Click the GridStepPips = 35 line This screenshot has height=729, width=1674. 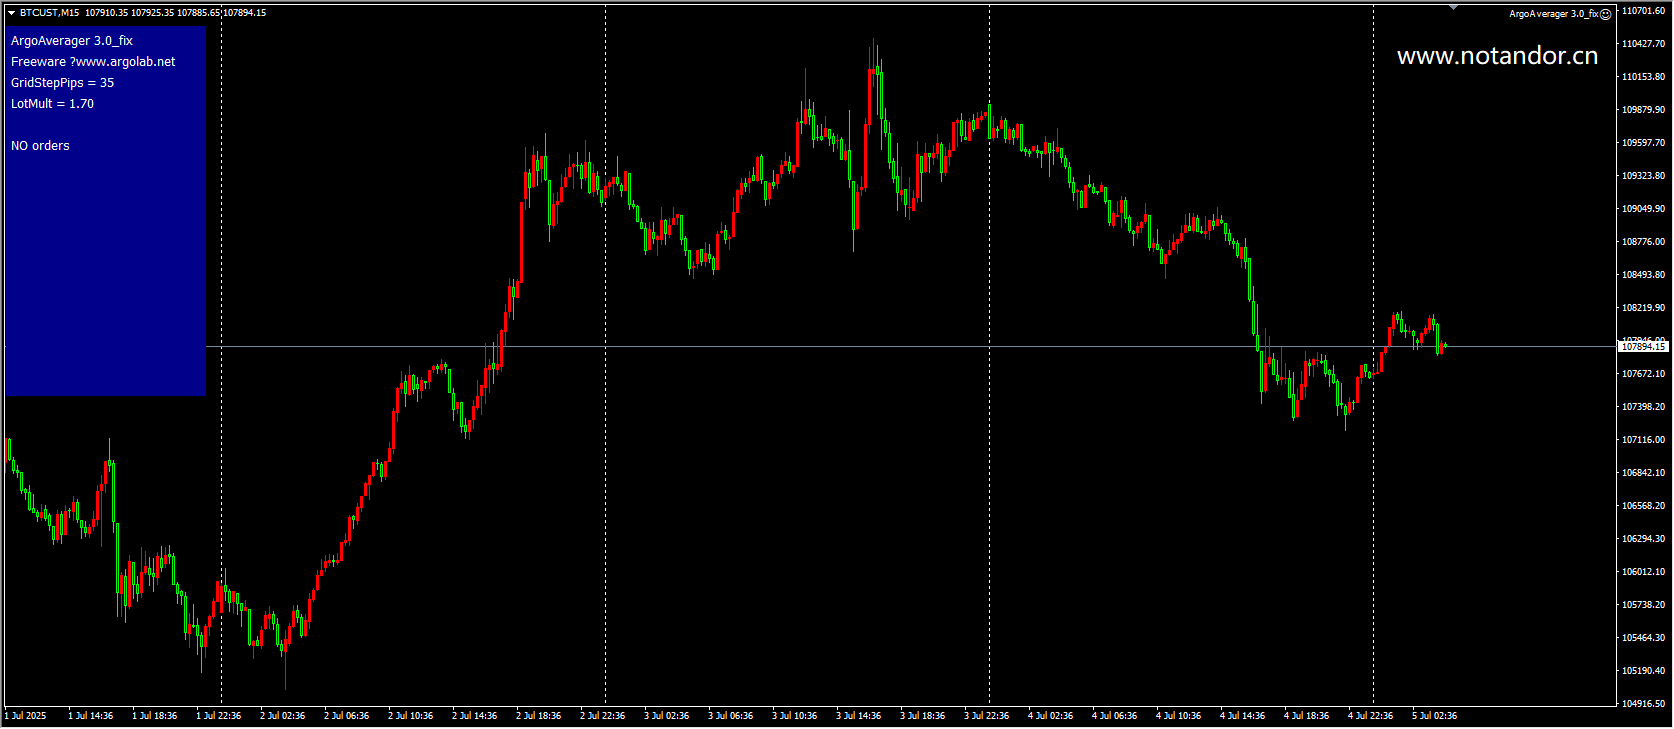62,83
